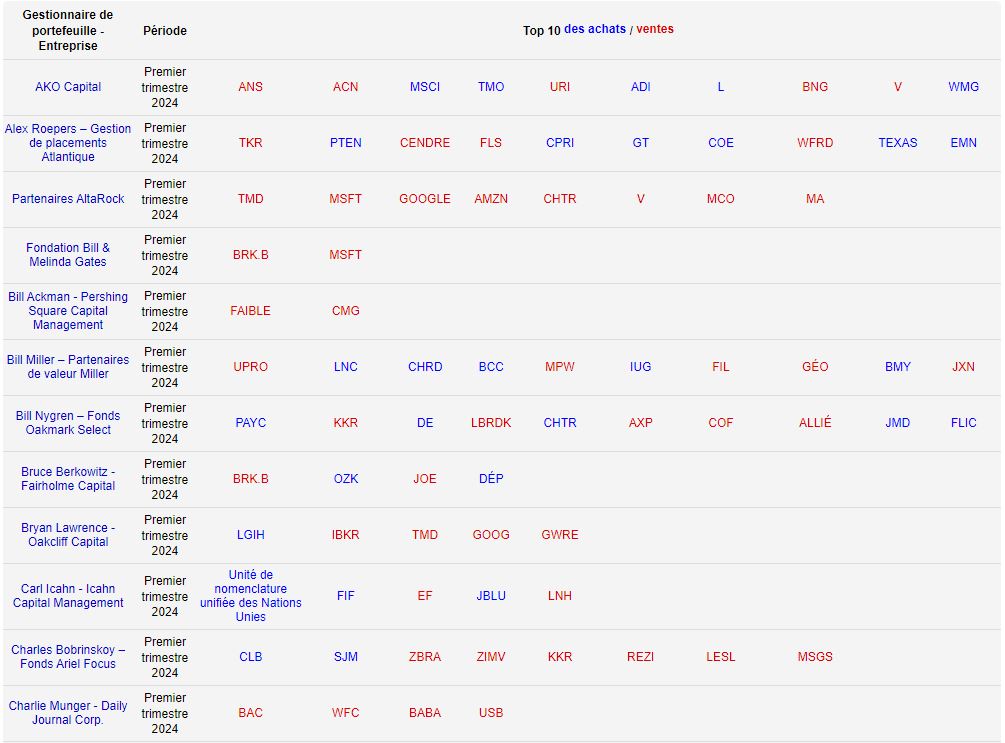Viewport: 1005px width, 743px height.
Task: Open the WMG ticker link
Action: (963, 87)
